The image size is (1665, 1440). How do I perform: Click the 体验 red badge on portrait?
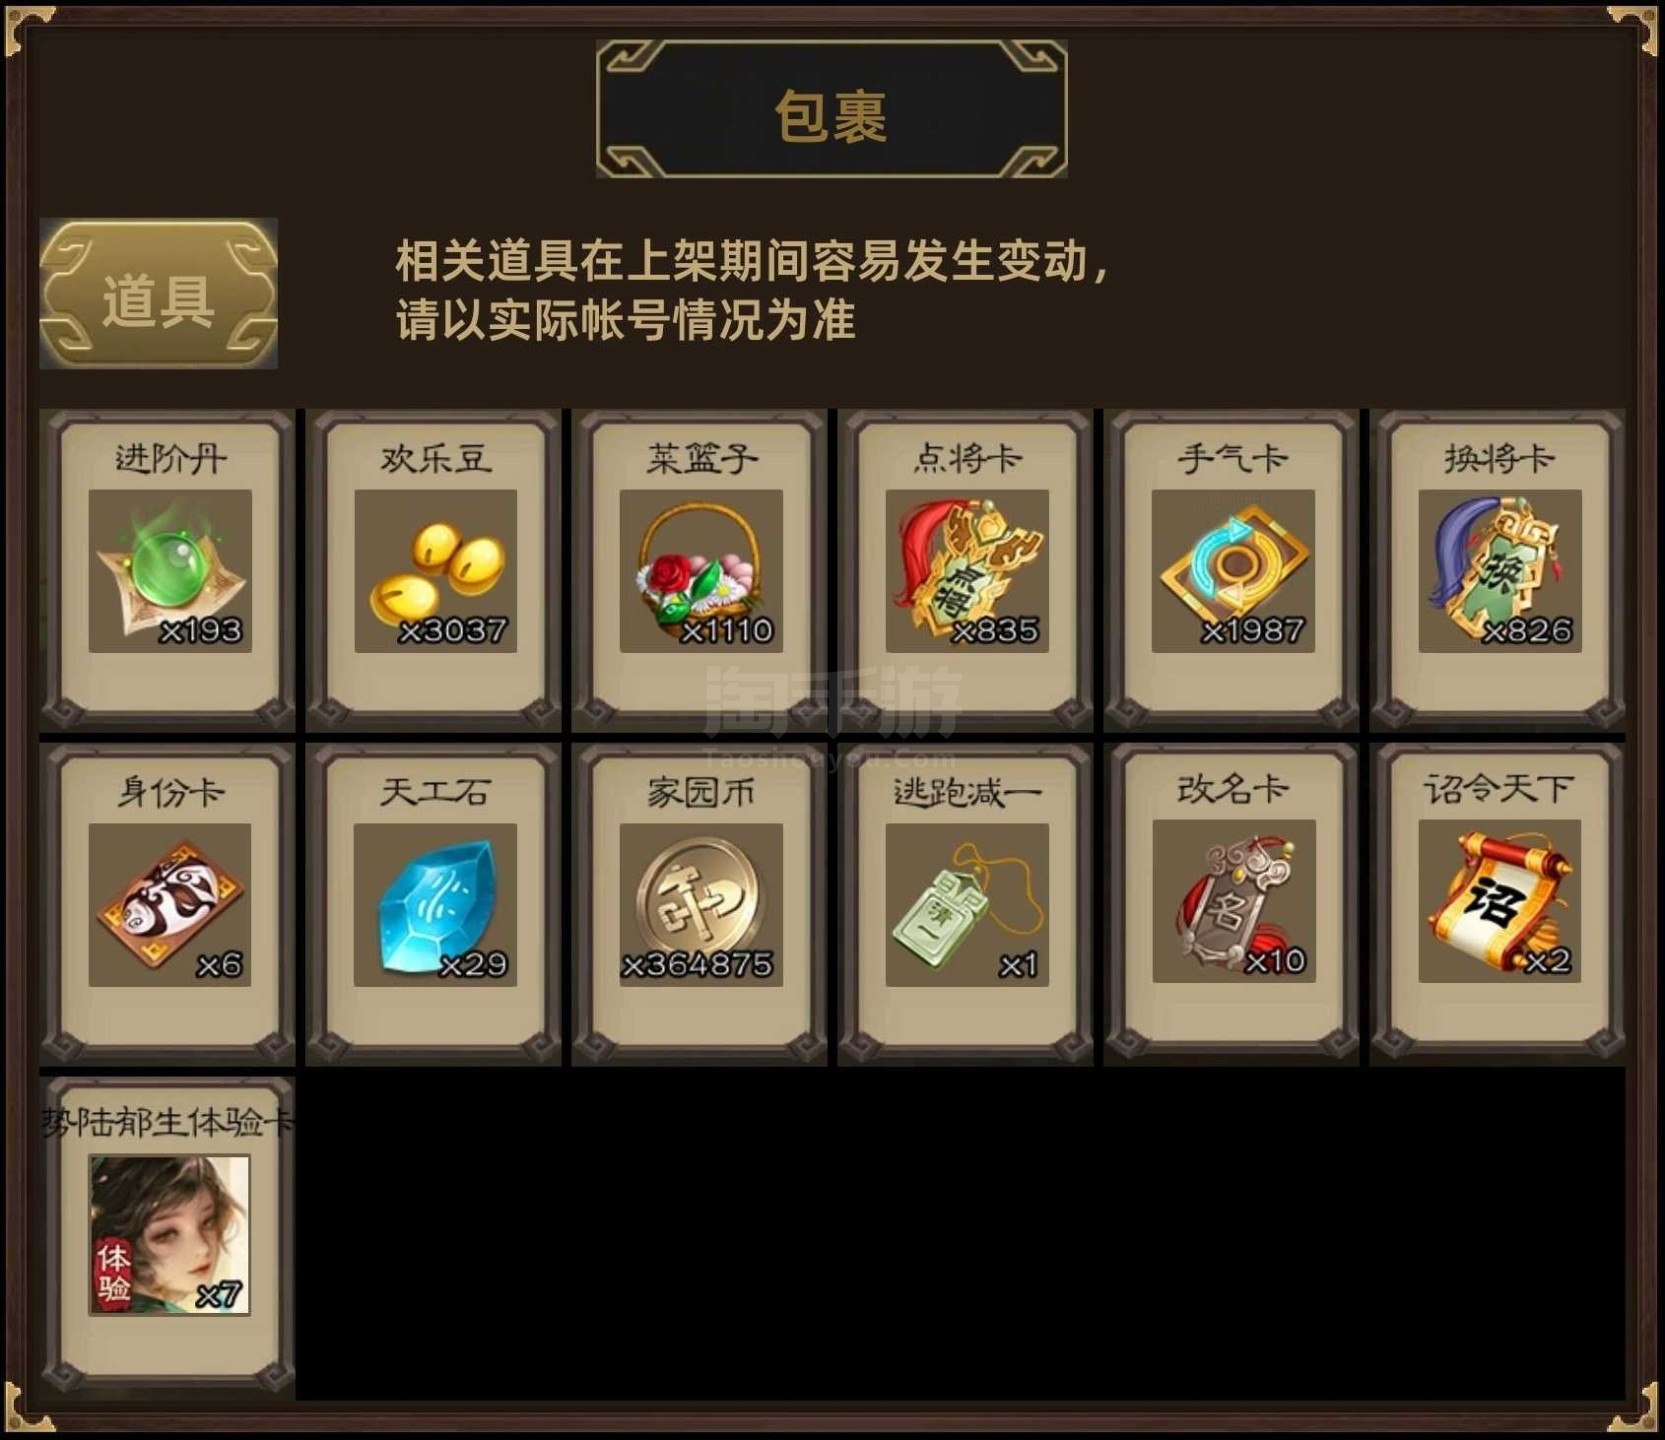pyautogui.click(x=113, y=1273)
